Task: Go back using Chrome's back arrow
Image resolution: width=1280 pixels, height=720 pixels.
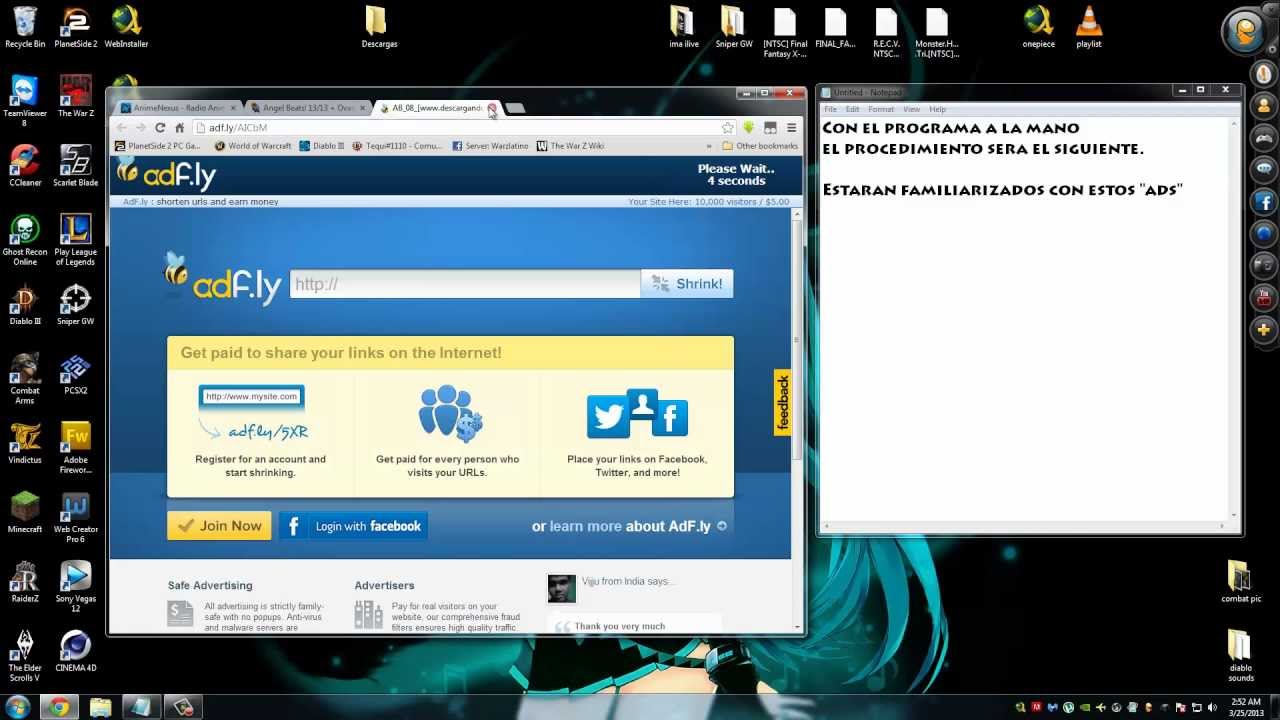Action: click(x=122, y=128)
